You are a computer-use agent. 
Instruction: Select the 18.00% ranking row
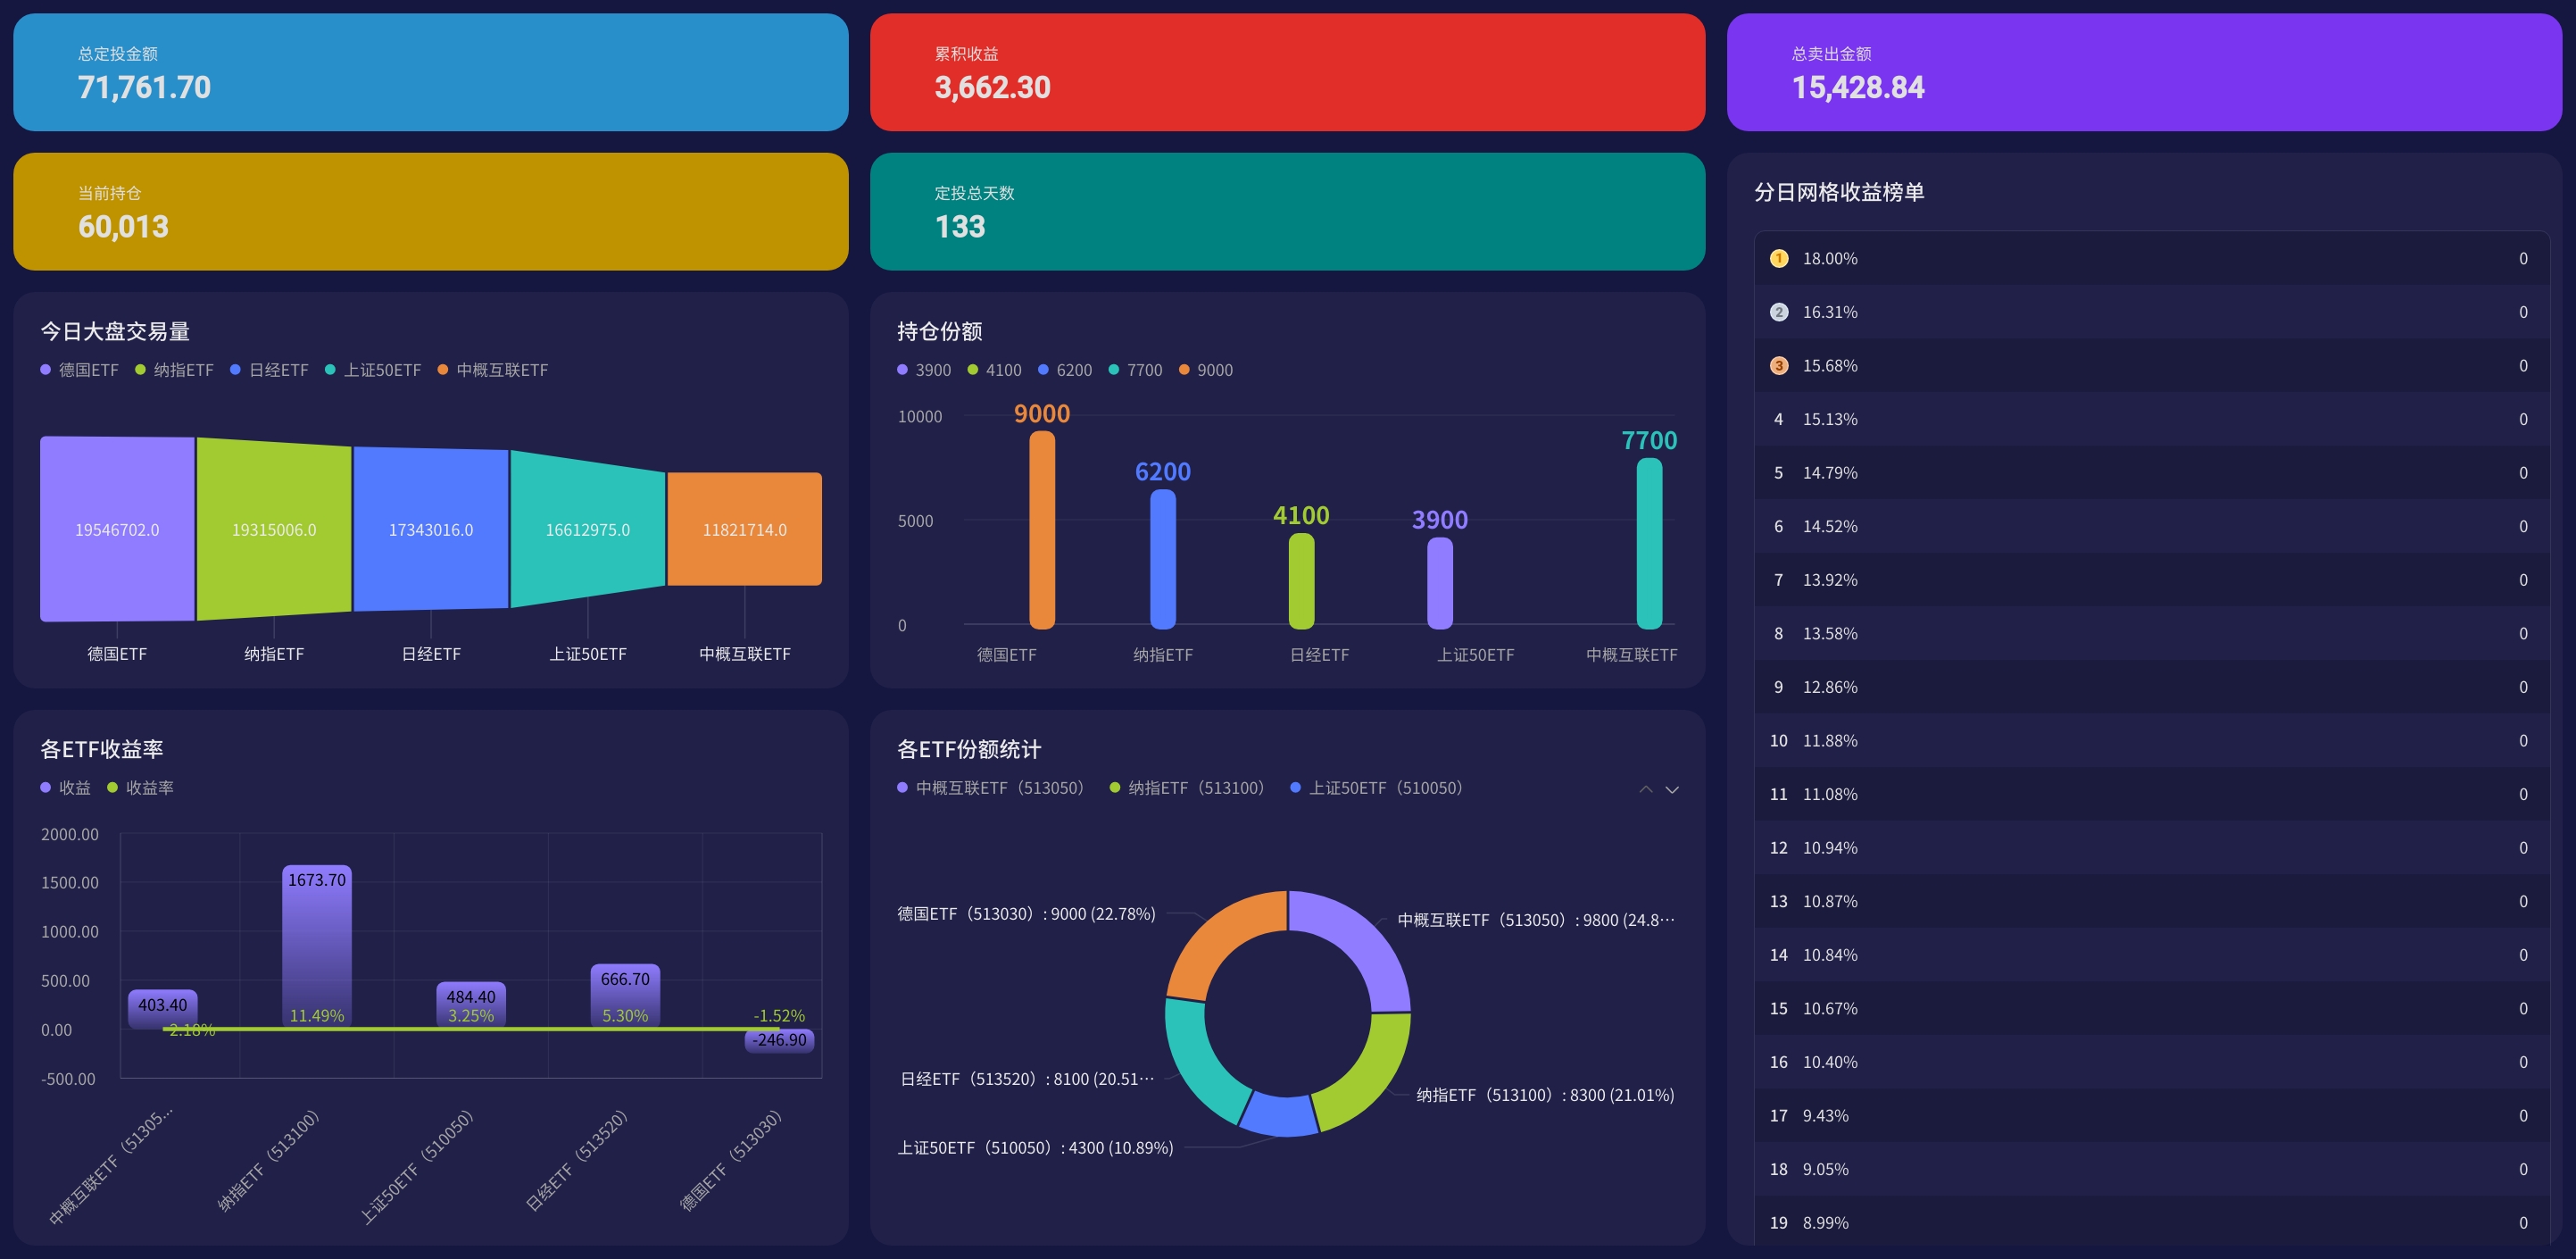click(2150, 258)
